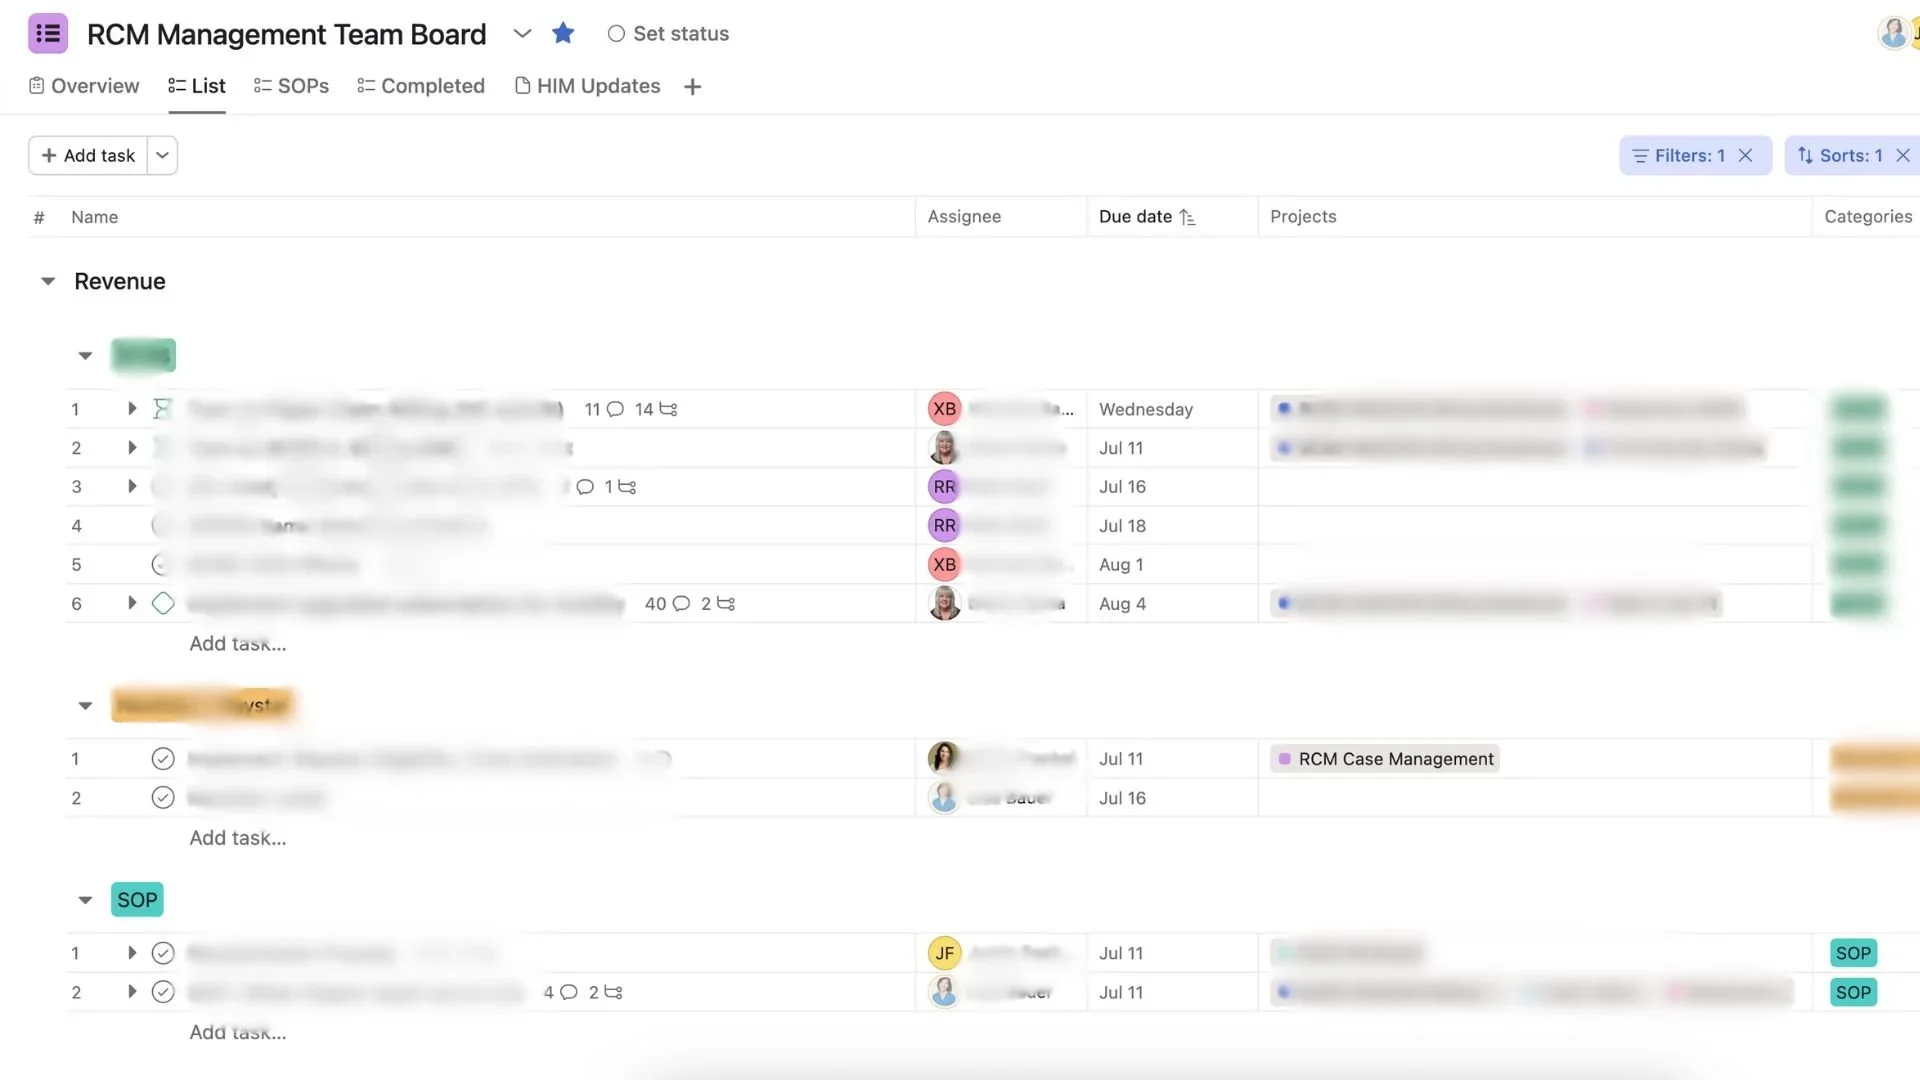Mark the Jul 11 RCM Case Management task complete
The width and height of the screenshot is (1920, 1080).
click(x=163, y=759)
